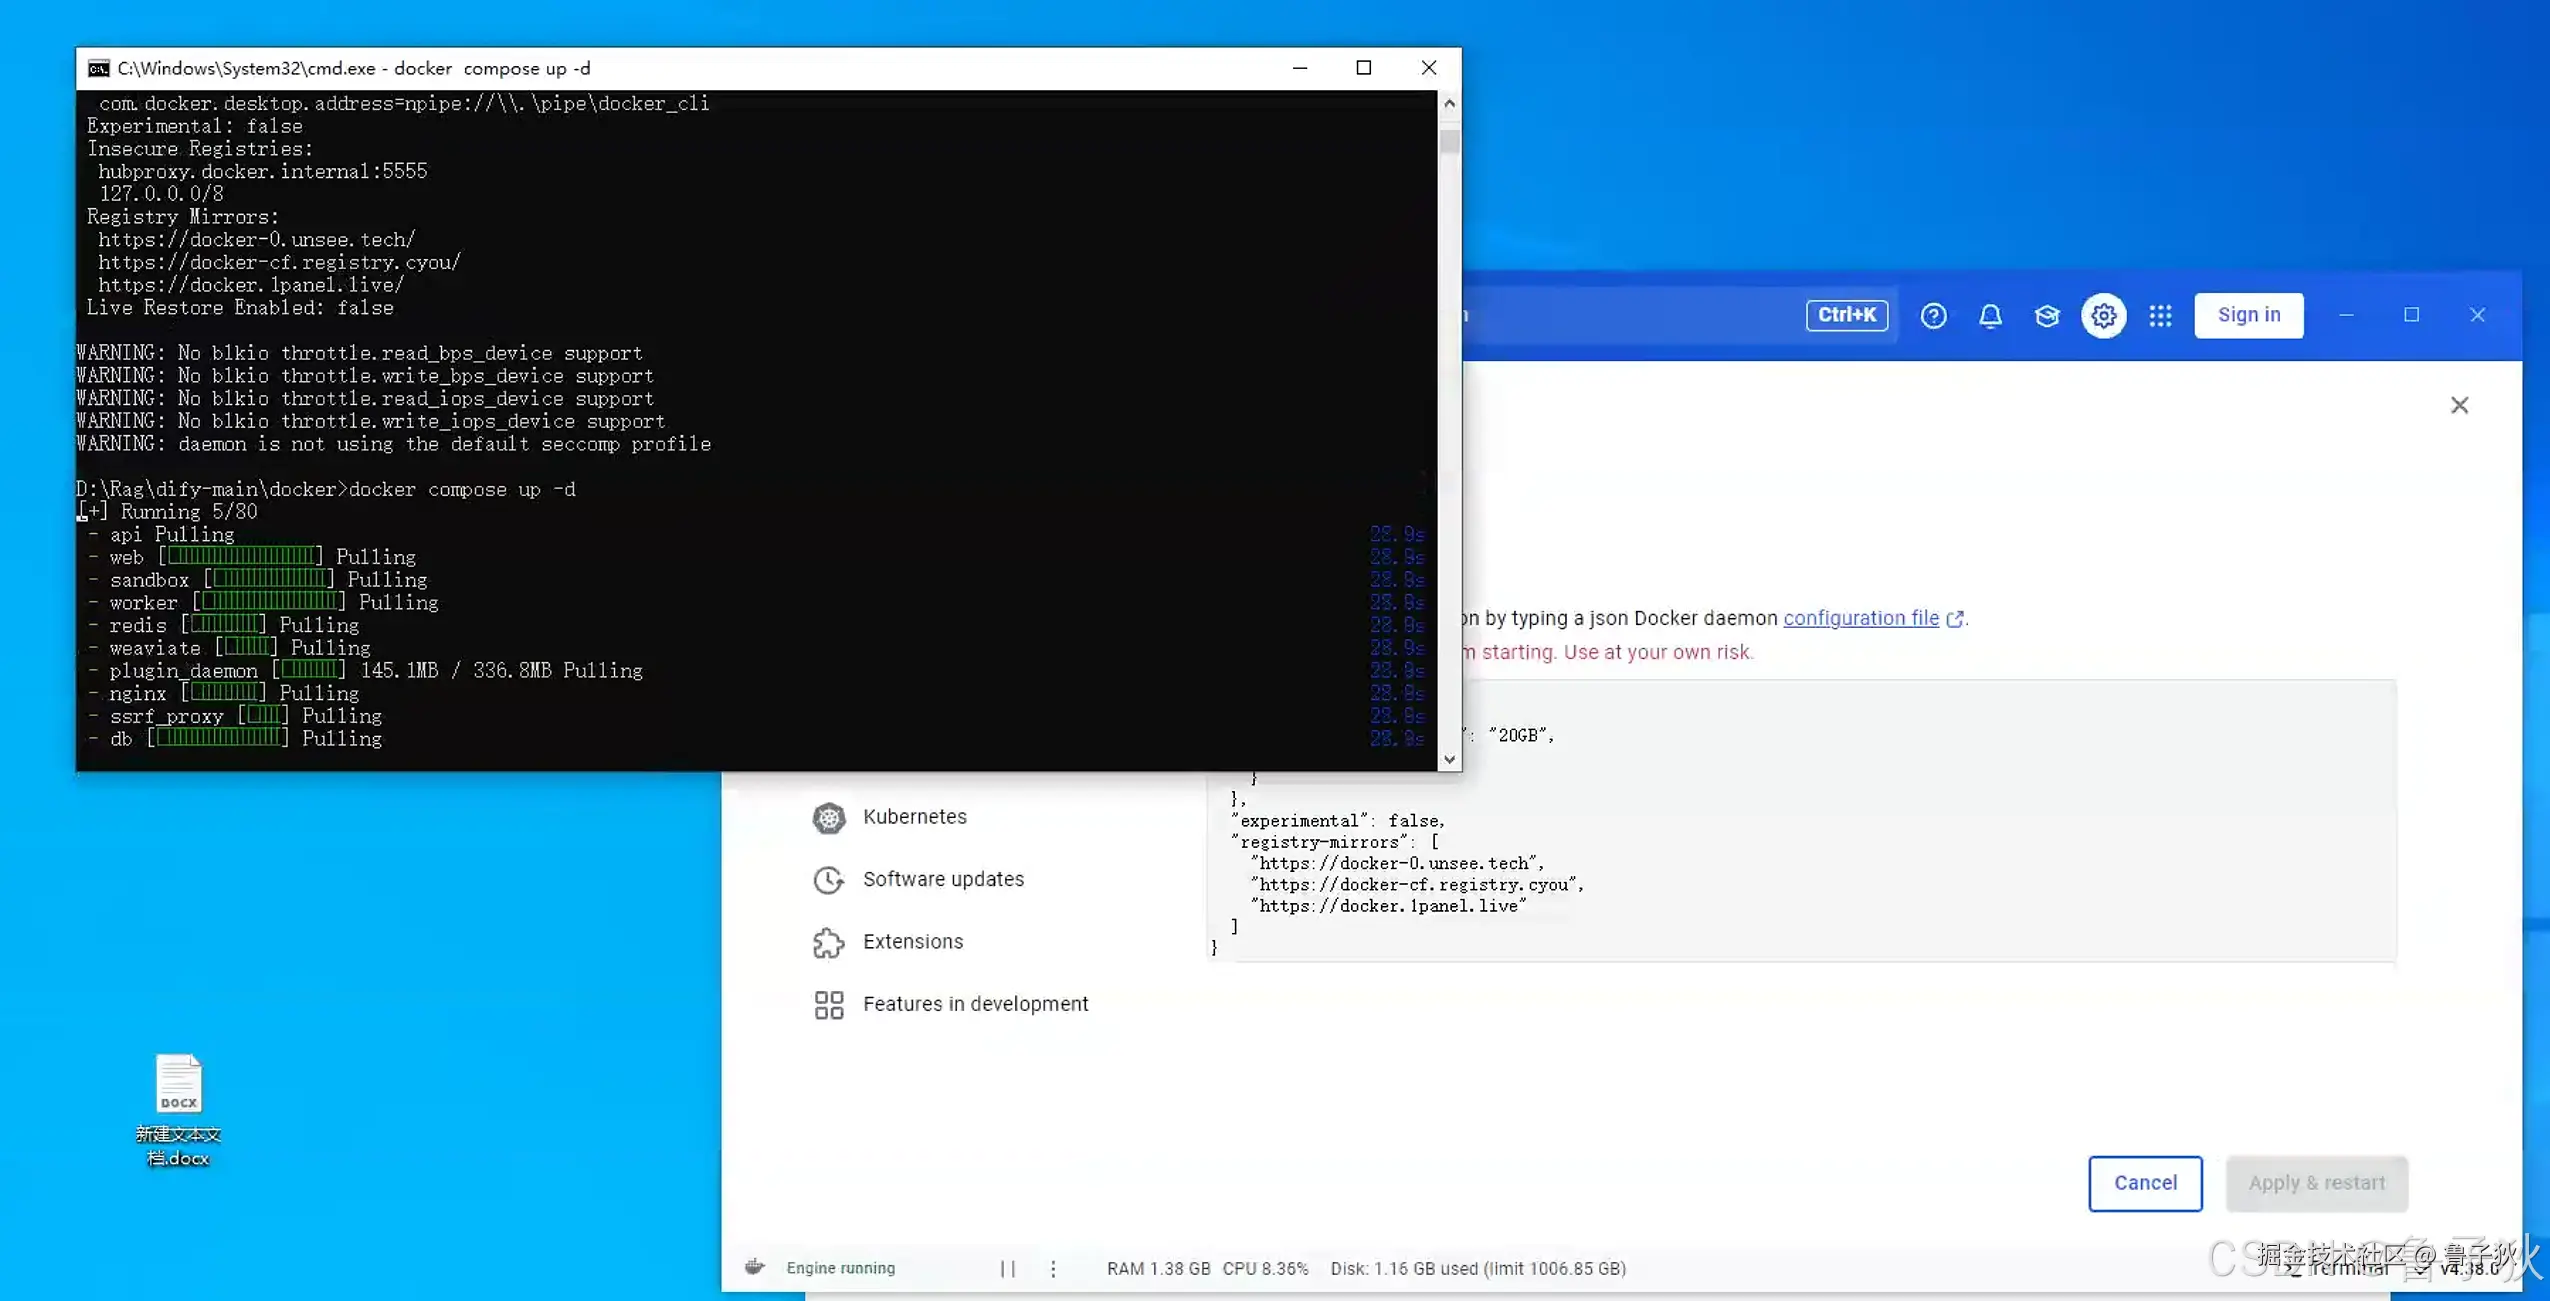The height and width of the screenshot is (1301, 2550).
Task: Open the engine three-dot options menu
Action: pyautogui.click(x=1052, y=1268)
